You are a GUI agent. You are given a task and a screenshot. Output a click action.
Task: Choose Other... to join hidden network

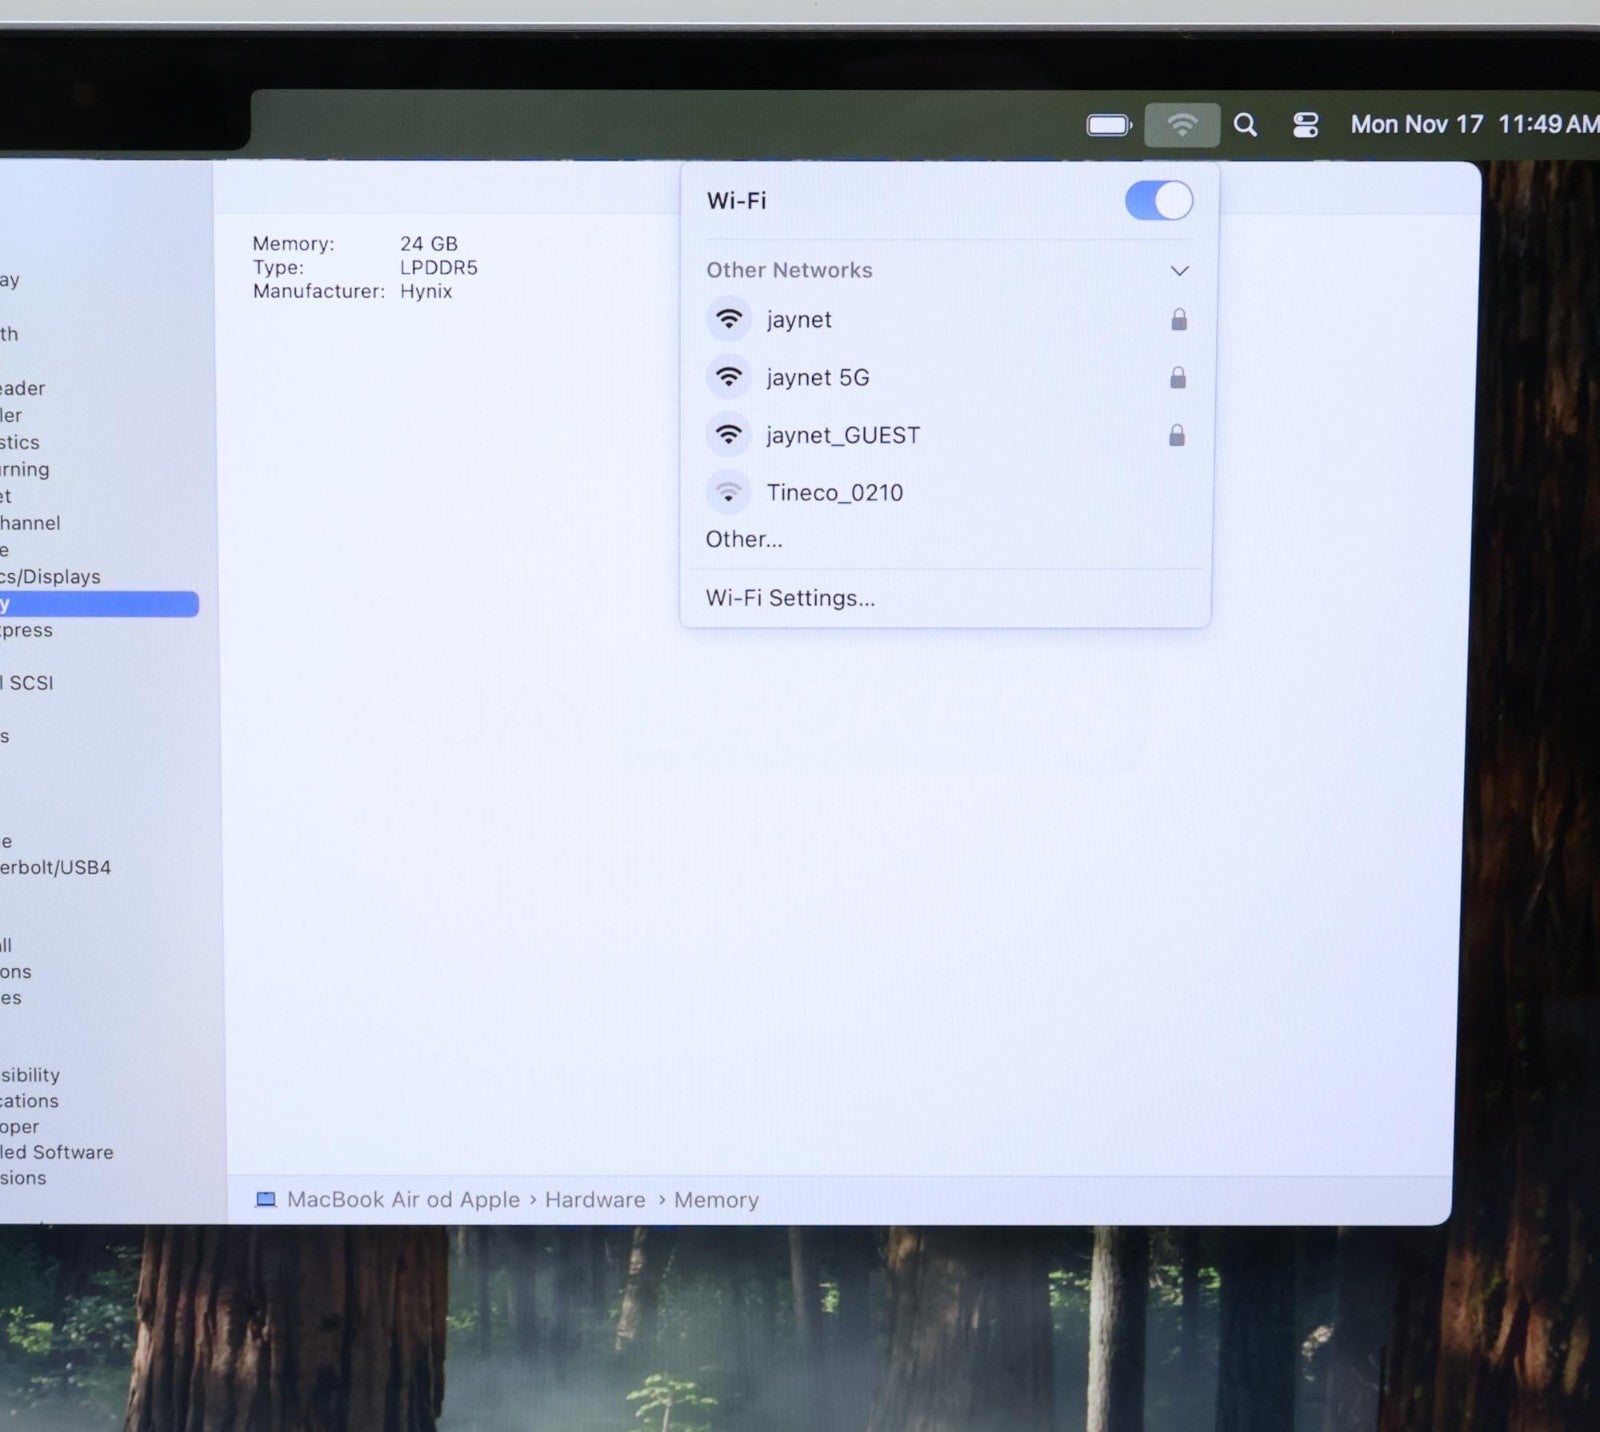[x=744, y=540]
